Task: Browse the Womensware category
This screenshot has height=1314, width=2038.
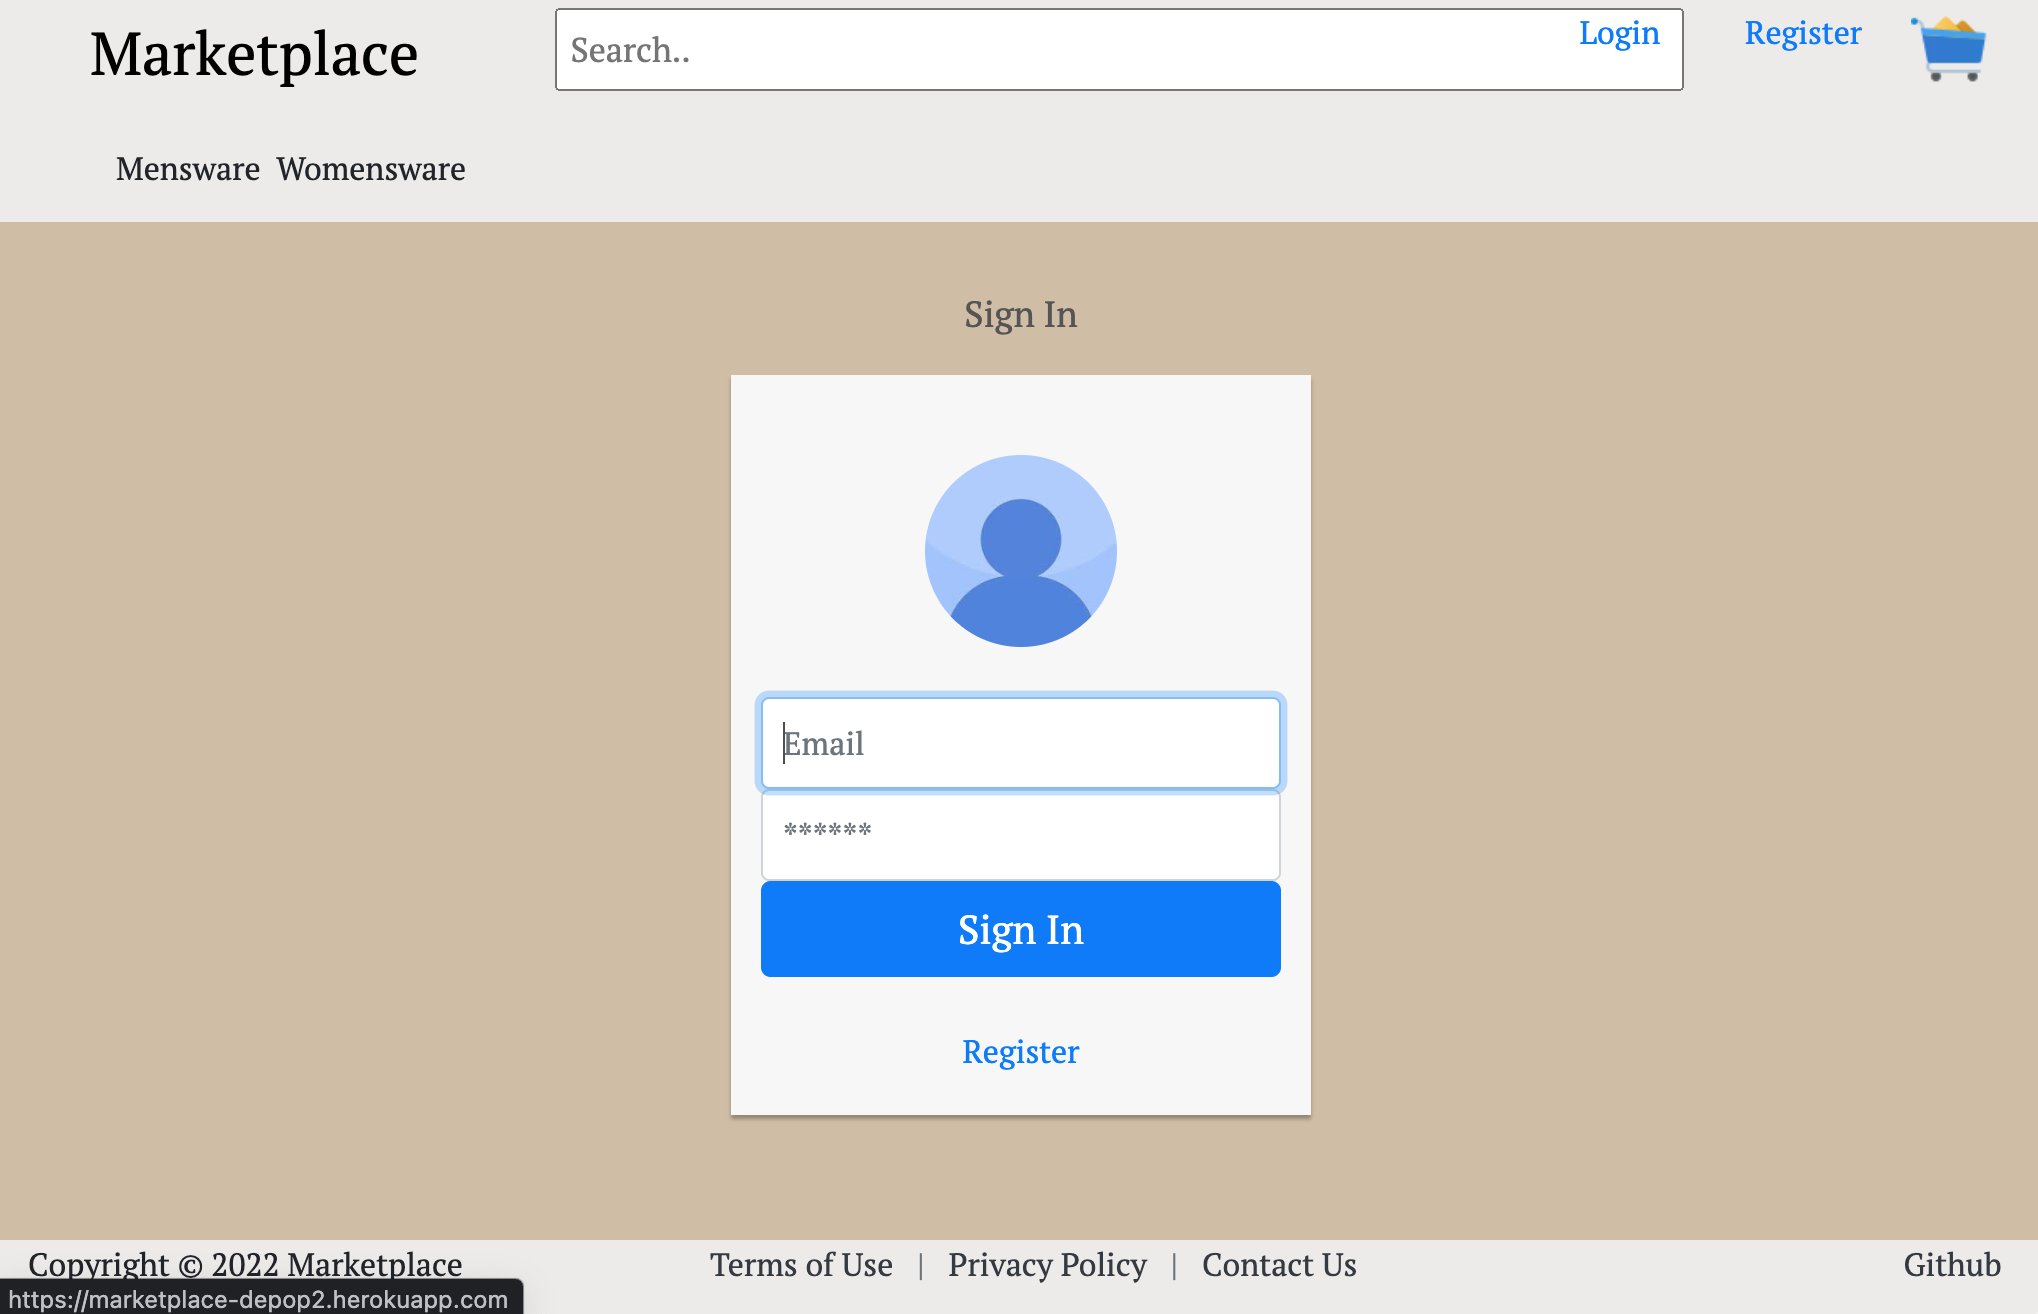Action: 371,169
